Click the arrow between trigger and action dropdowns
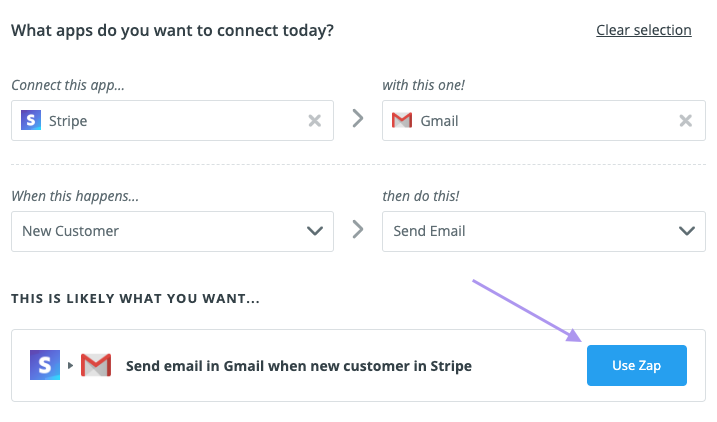The height and width of the screenshot is (422, 717). [x=358, y=230]
